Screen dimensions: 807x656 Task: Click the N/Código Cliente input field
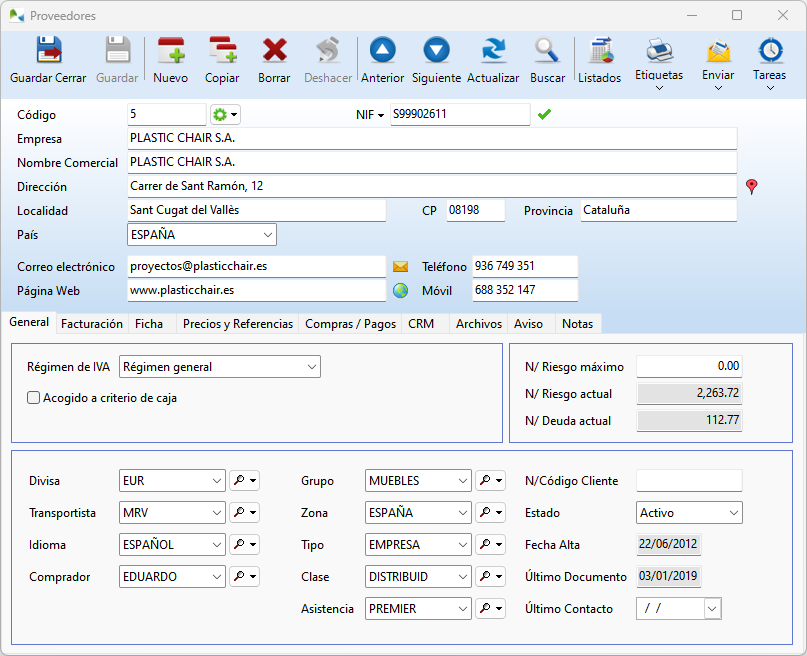tap(689, 481)
